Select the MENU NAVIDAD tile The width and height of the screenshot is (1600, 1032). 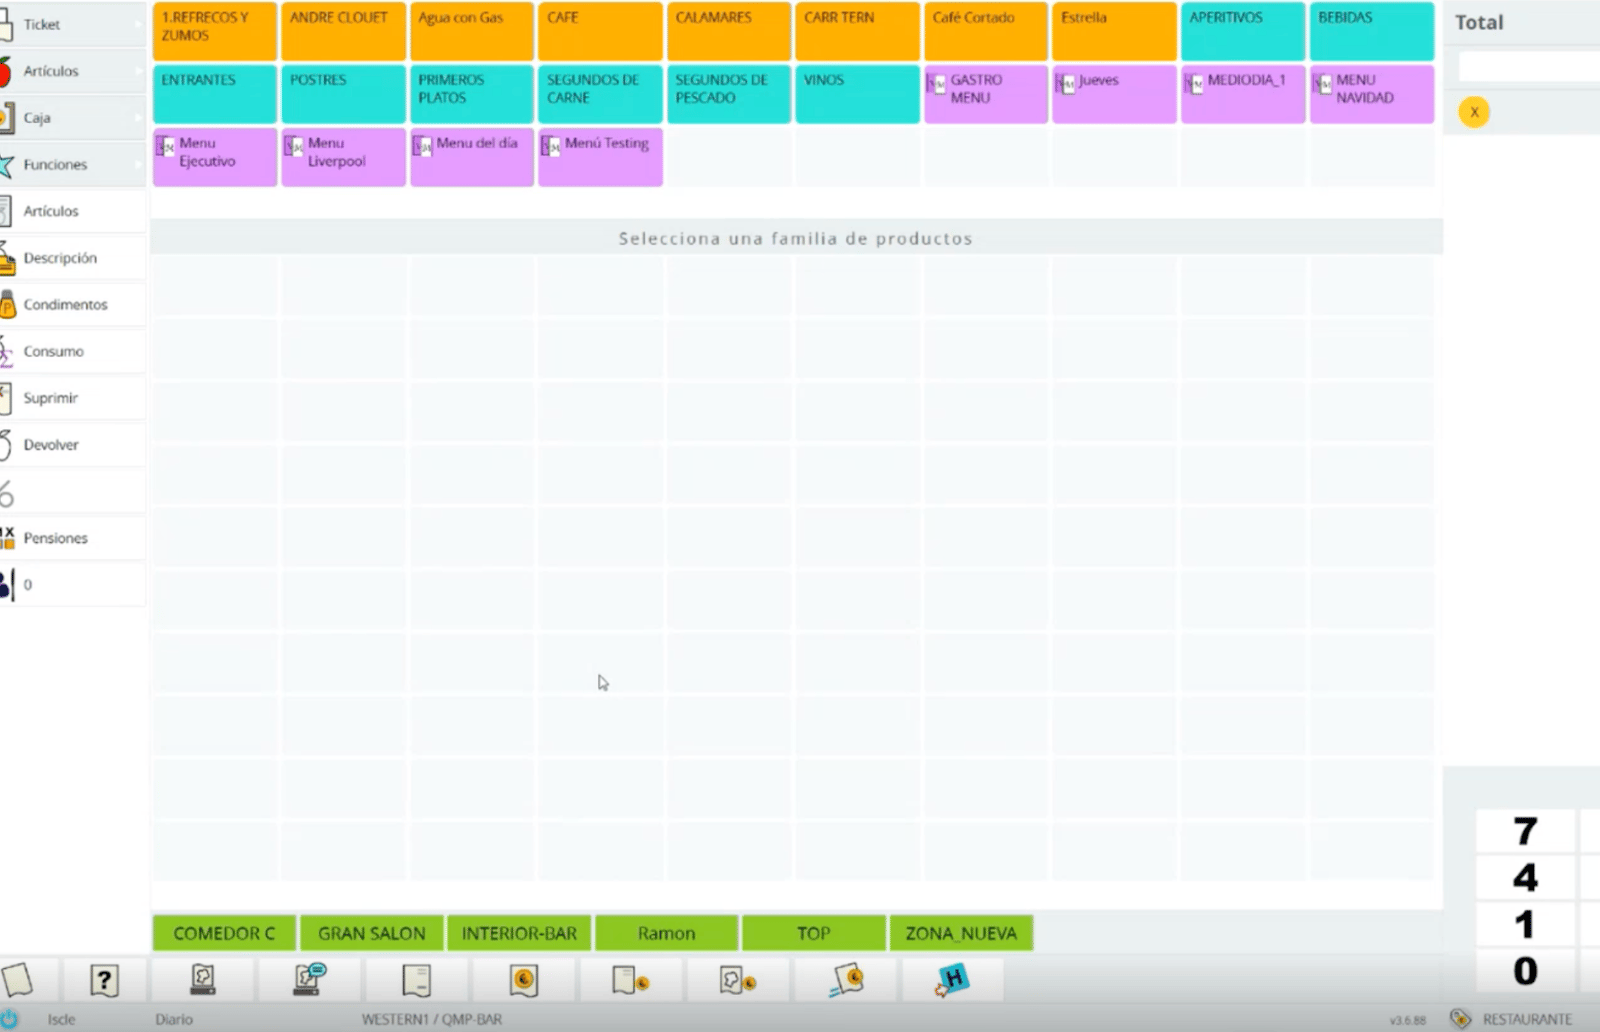pos(1372,94)
